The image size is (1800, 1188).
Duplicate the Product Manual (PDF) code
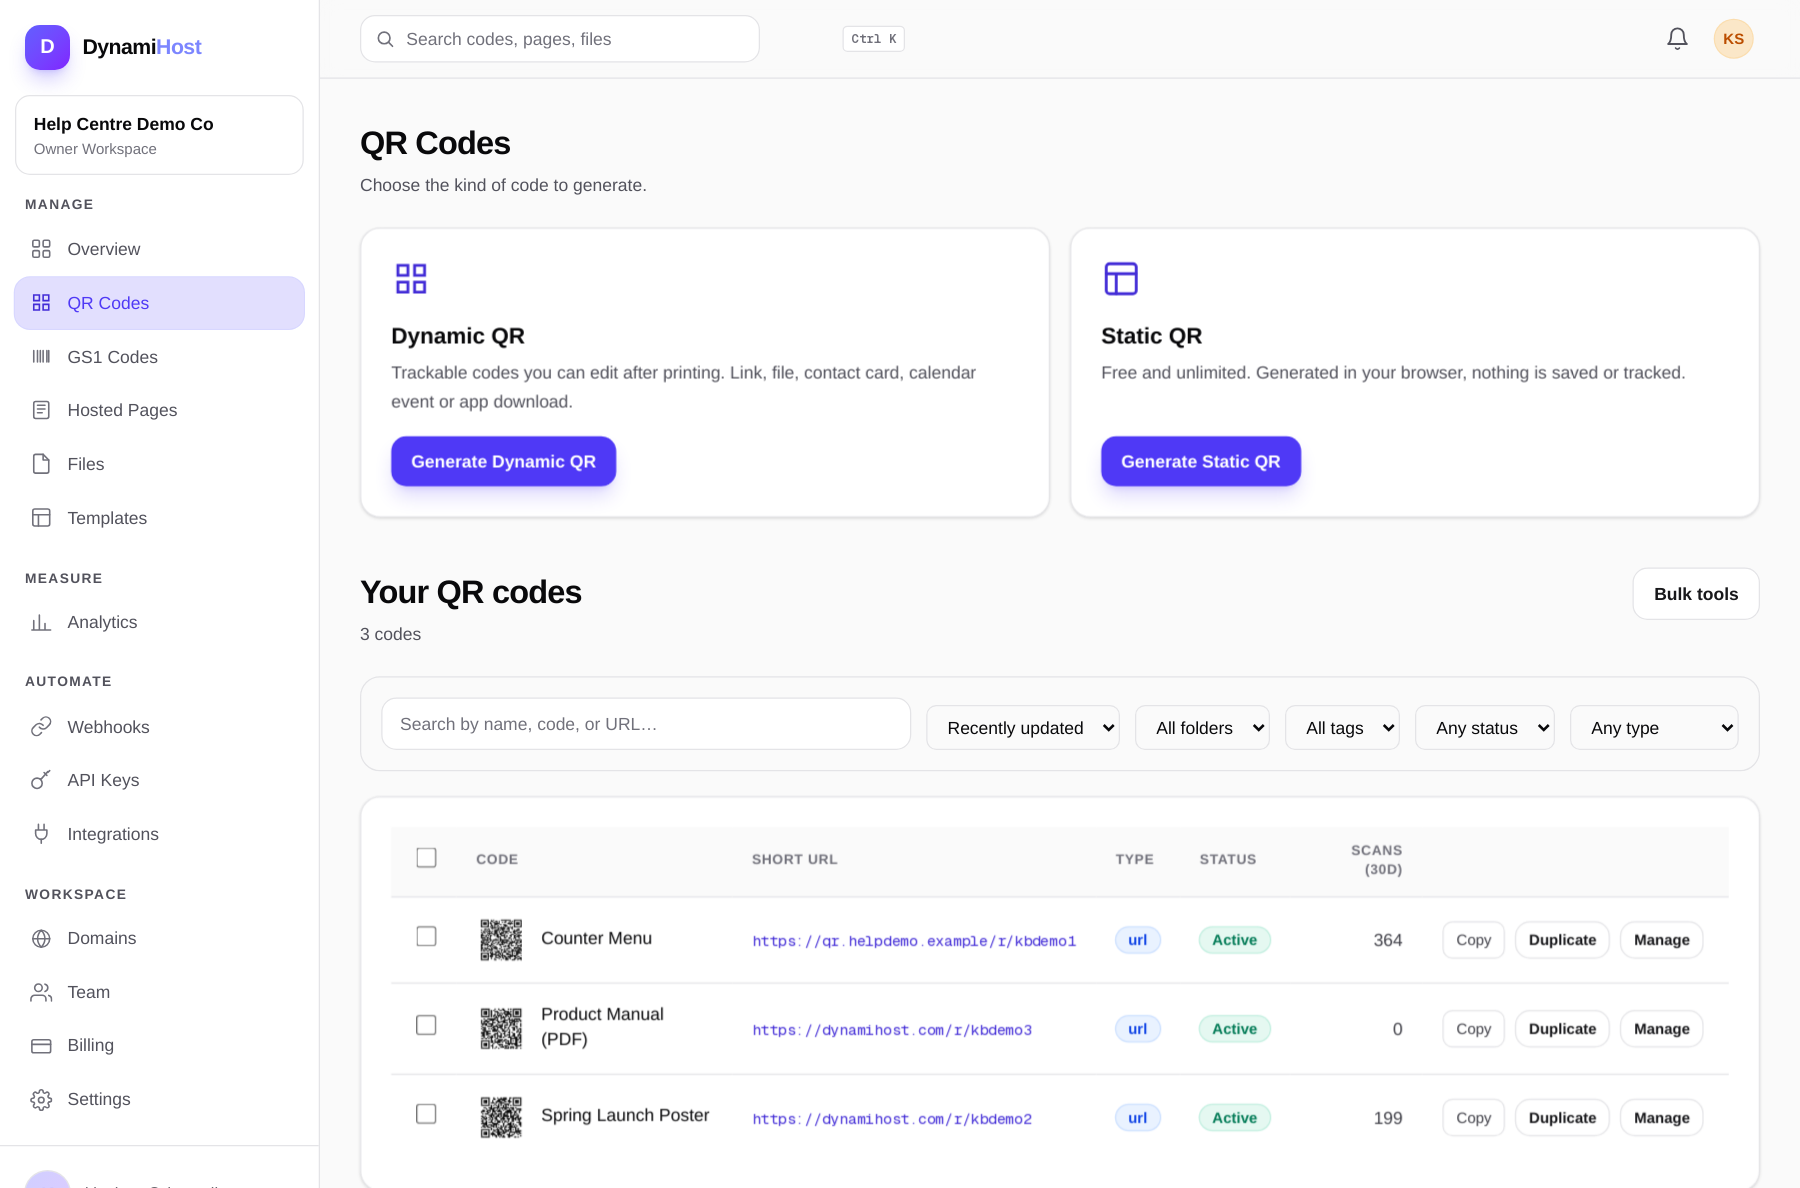1562,1029
